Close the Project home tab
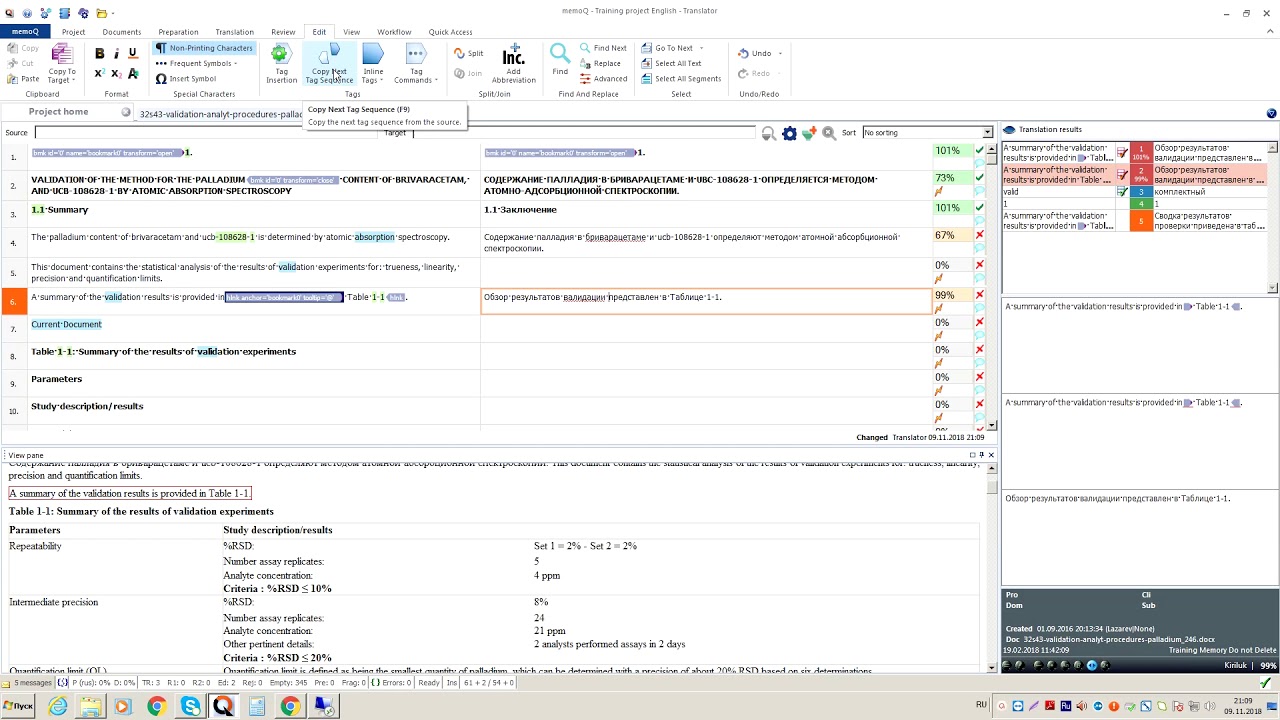1280x720 pixels. click(126, 112)
